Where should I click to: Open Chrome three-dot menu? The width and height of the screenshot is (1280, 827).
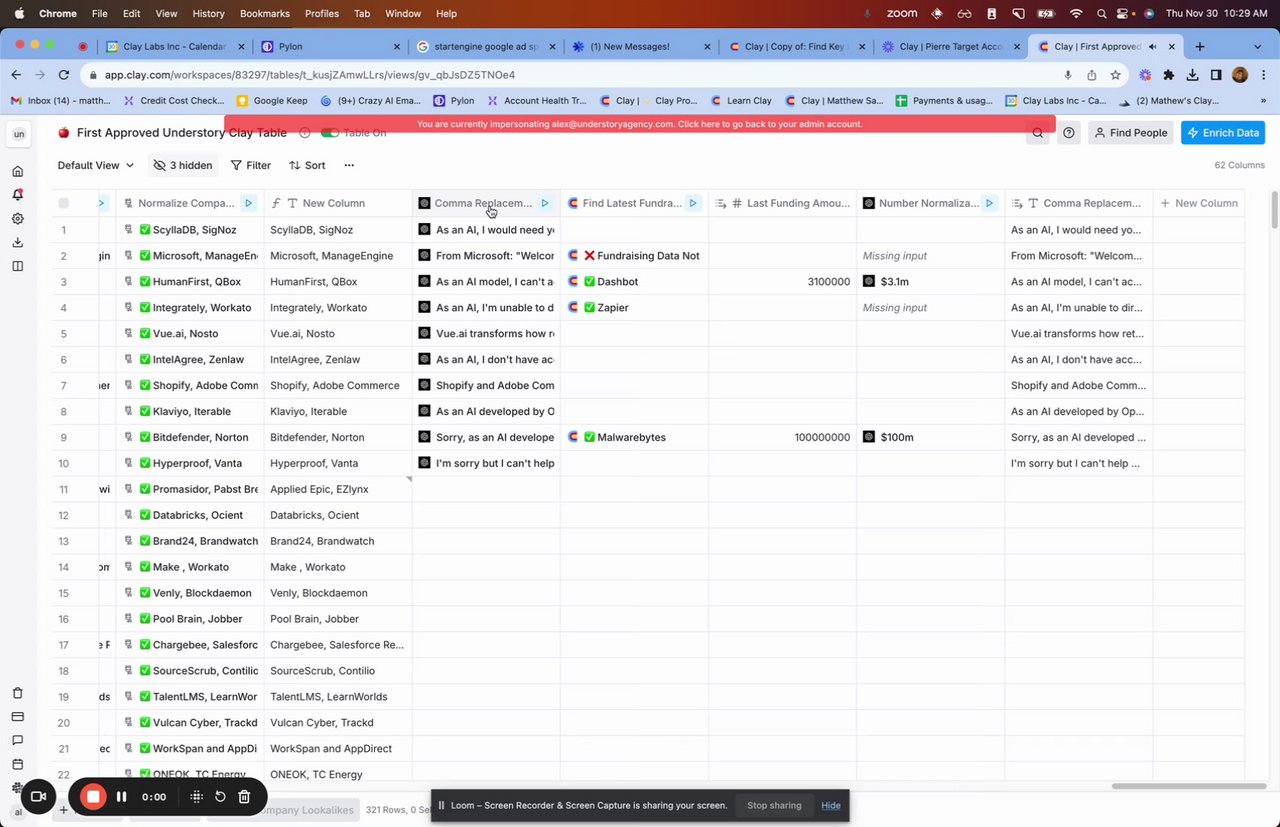[x=1263, y=75]
